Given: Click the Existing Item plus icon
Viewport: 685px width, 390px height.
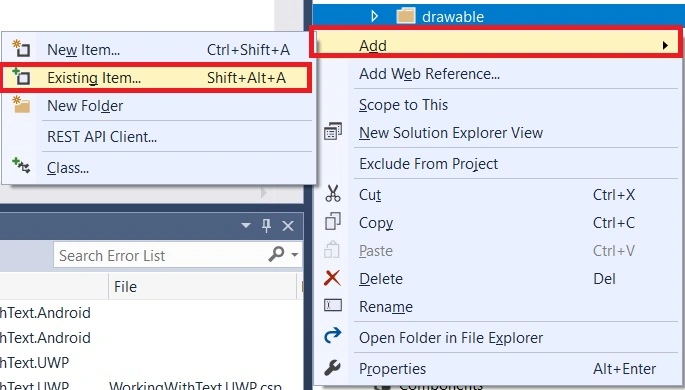Looking at the screenshot, I should click(21, 77).
